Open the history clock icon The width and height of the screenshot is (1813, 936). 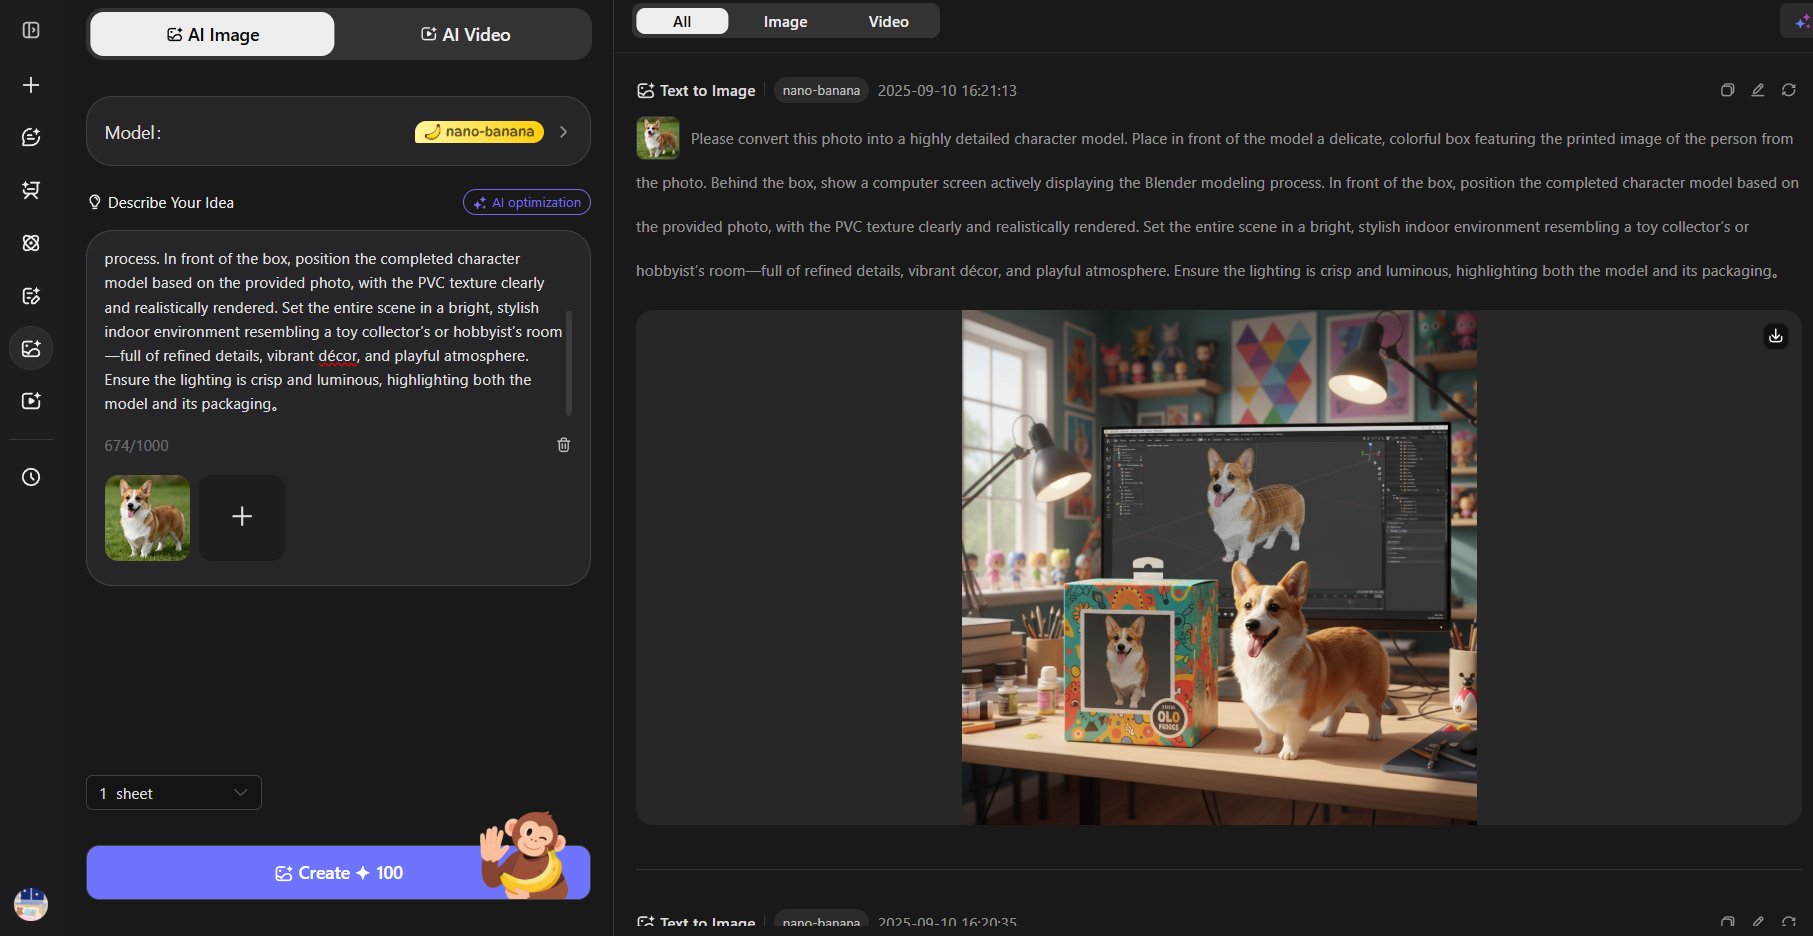tap(31, 477)
